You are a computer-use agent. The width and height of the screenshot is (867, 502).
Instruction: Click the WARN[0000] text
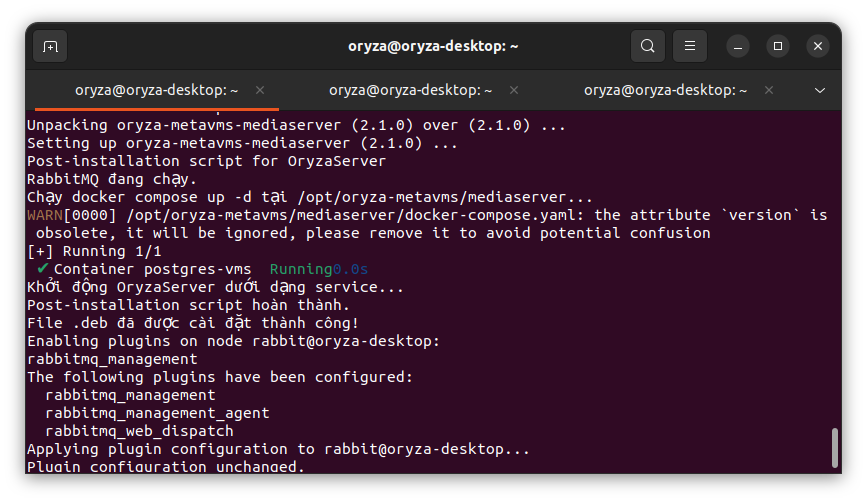click(72, 215)
